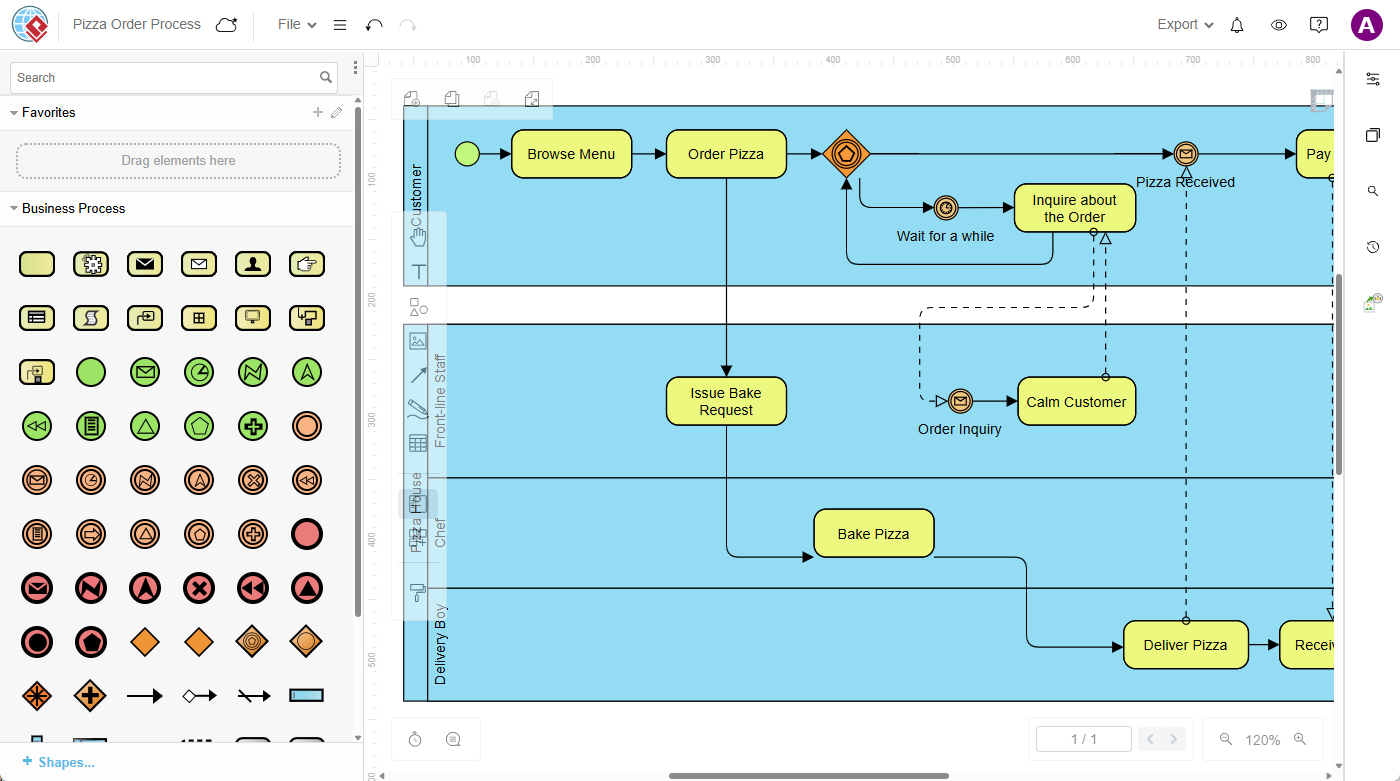Image resolution: width=1400 pixels, height=781 pixels.
Task: Select the Service Task gear shape
Action: click(91, 264)
